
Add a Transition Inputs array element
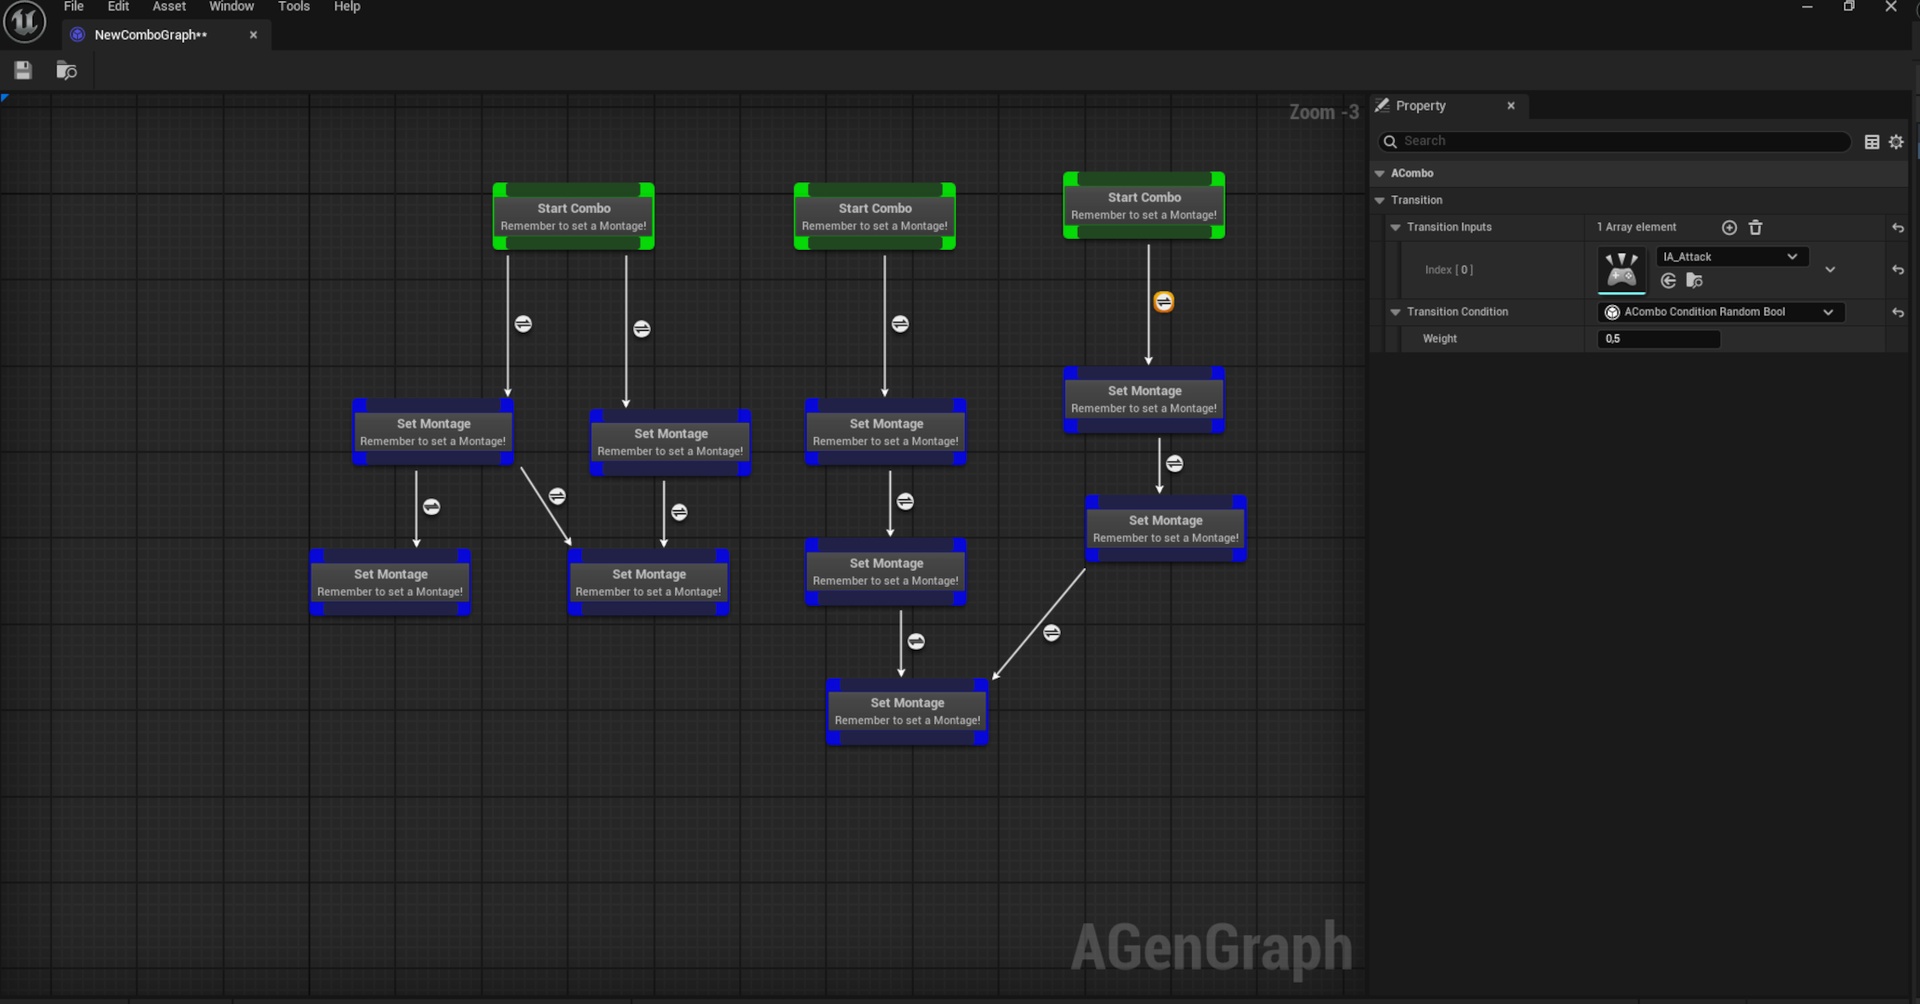(x=1729, y=228)
